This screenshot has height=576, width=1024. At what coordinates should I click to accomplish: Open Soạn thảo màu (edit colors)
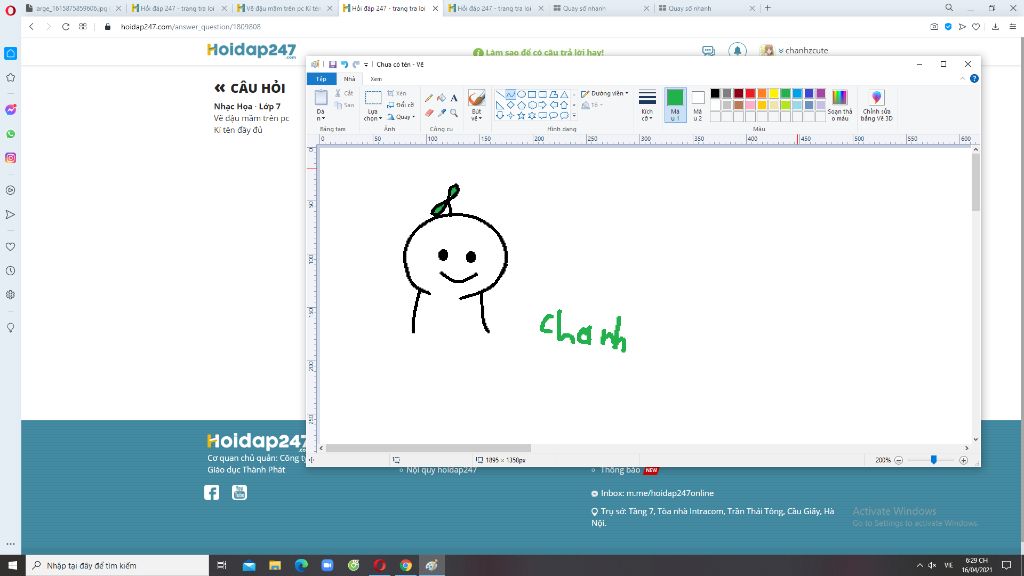pos(839,104)
